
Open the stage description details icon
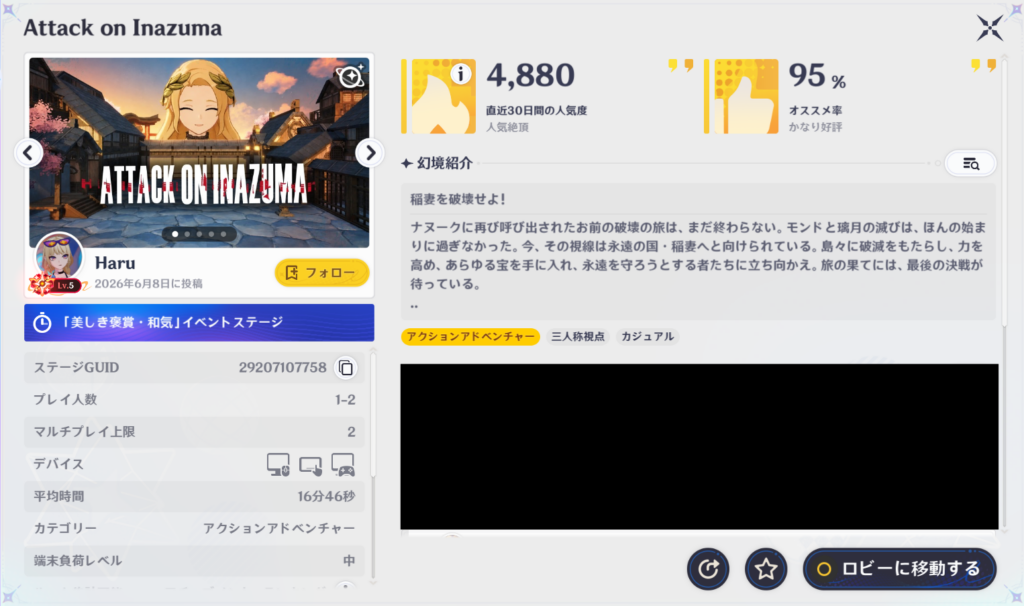[970, 163]
